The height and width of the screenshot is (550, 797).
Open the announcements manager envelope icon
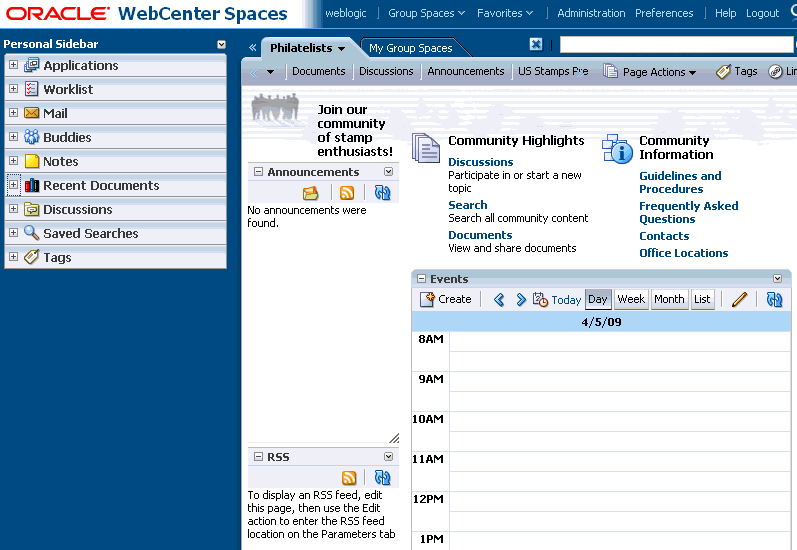tap(311, 193)
